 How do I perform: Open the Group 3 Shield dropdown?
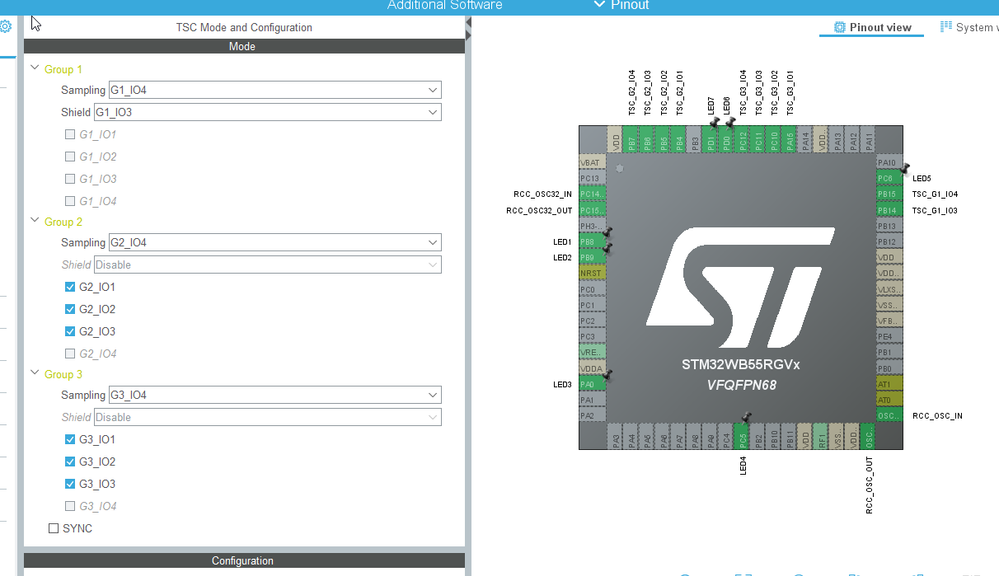(268, 417)
